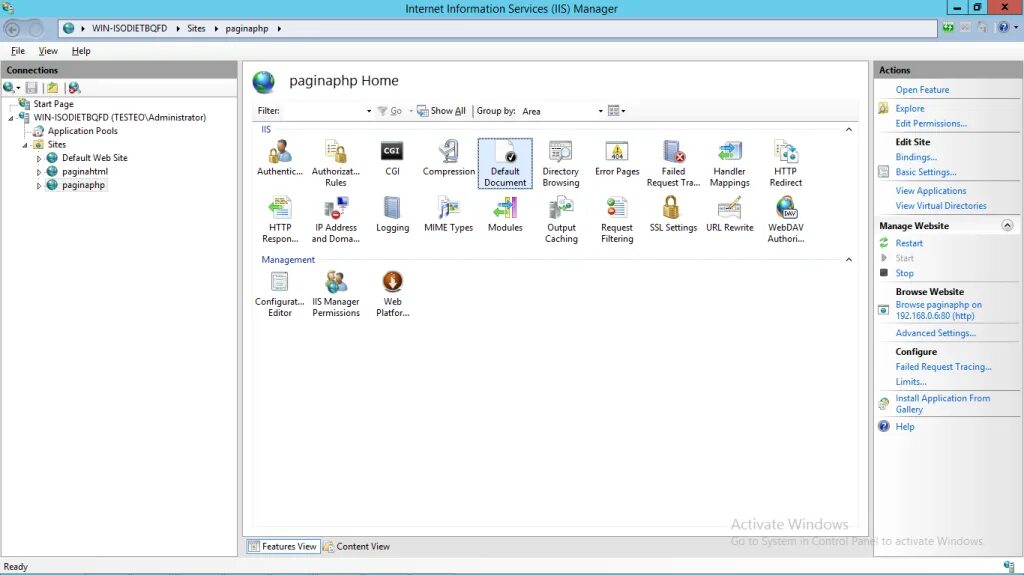Select Start Page in Connections tree
This screenshot has width=1024, height=575.
point(53,104)
